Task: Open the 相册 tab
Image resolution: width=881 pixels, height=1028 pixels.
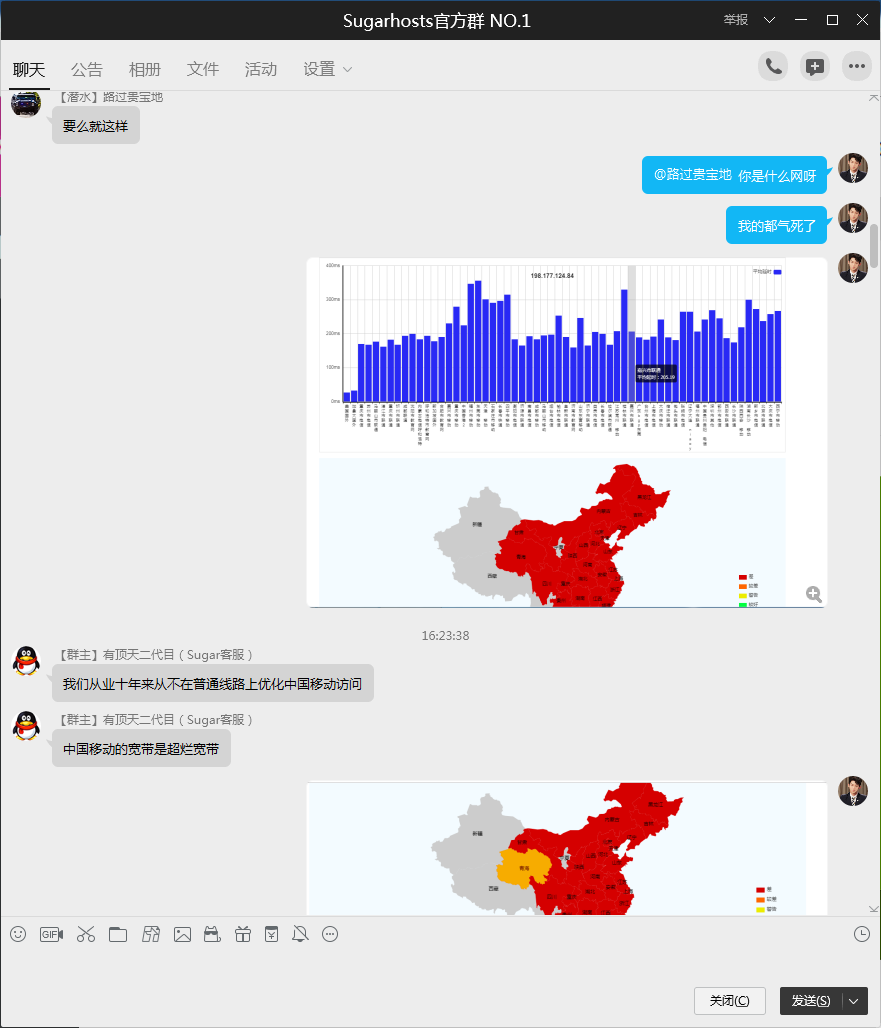Action: (144, 69)
